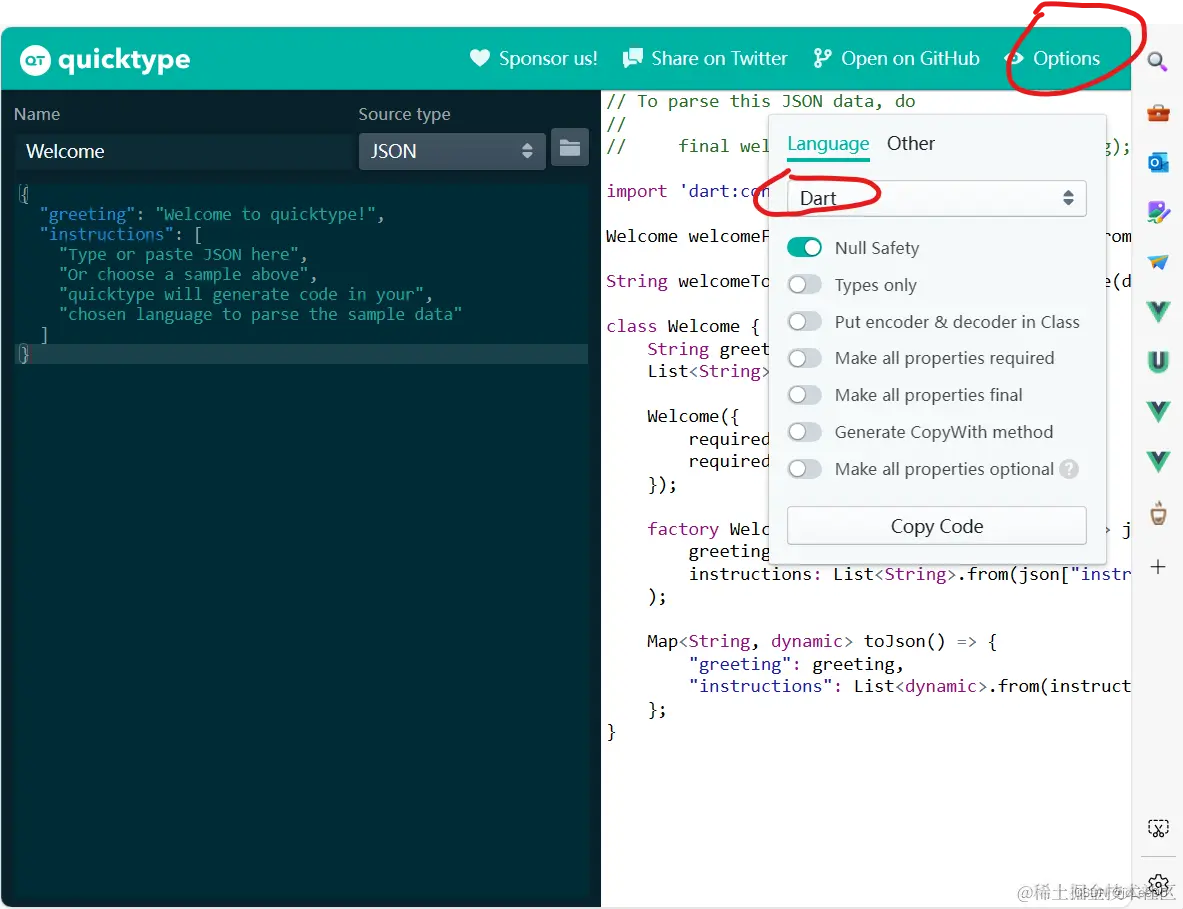Click the quicktype logo

pyautogui.click(x=105, y=60)
